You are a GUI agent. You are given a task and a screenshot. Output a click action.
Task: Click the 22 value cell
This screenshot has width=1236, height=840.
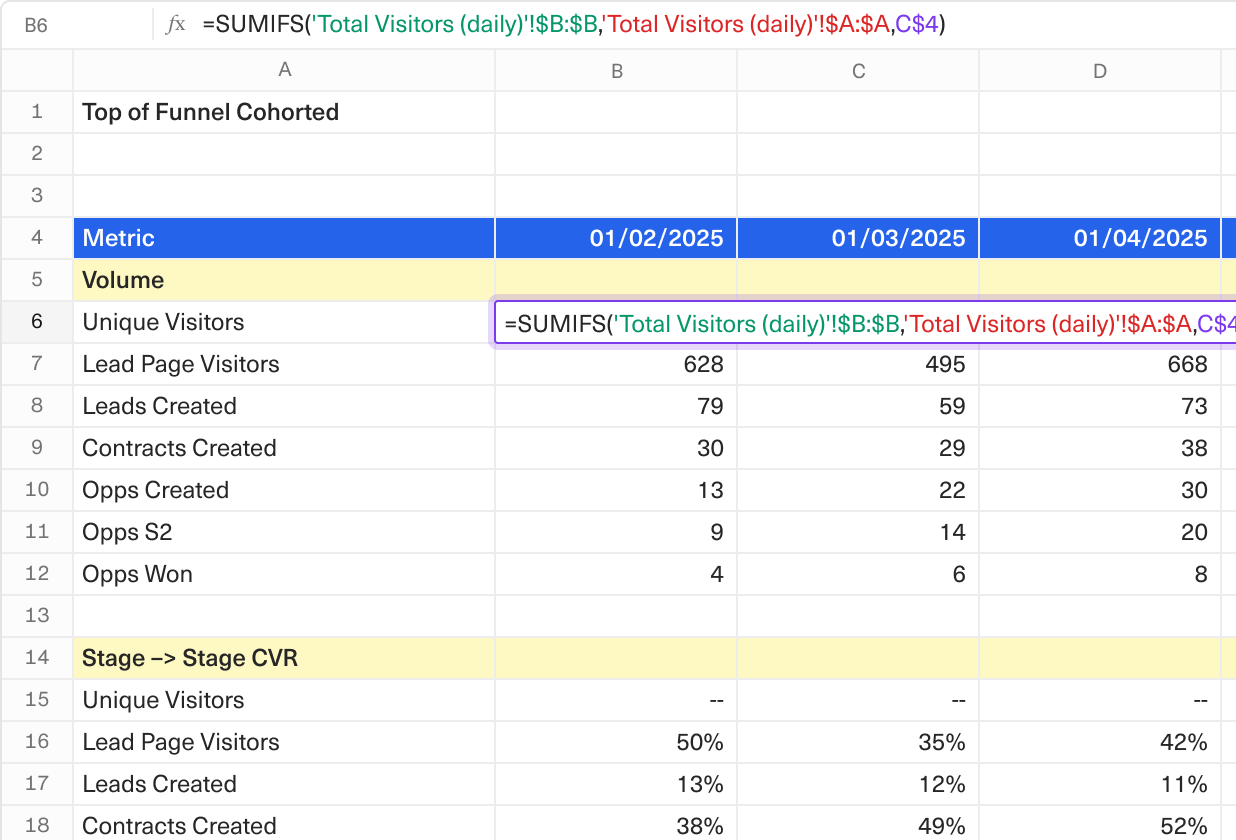(859, 490)
